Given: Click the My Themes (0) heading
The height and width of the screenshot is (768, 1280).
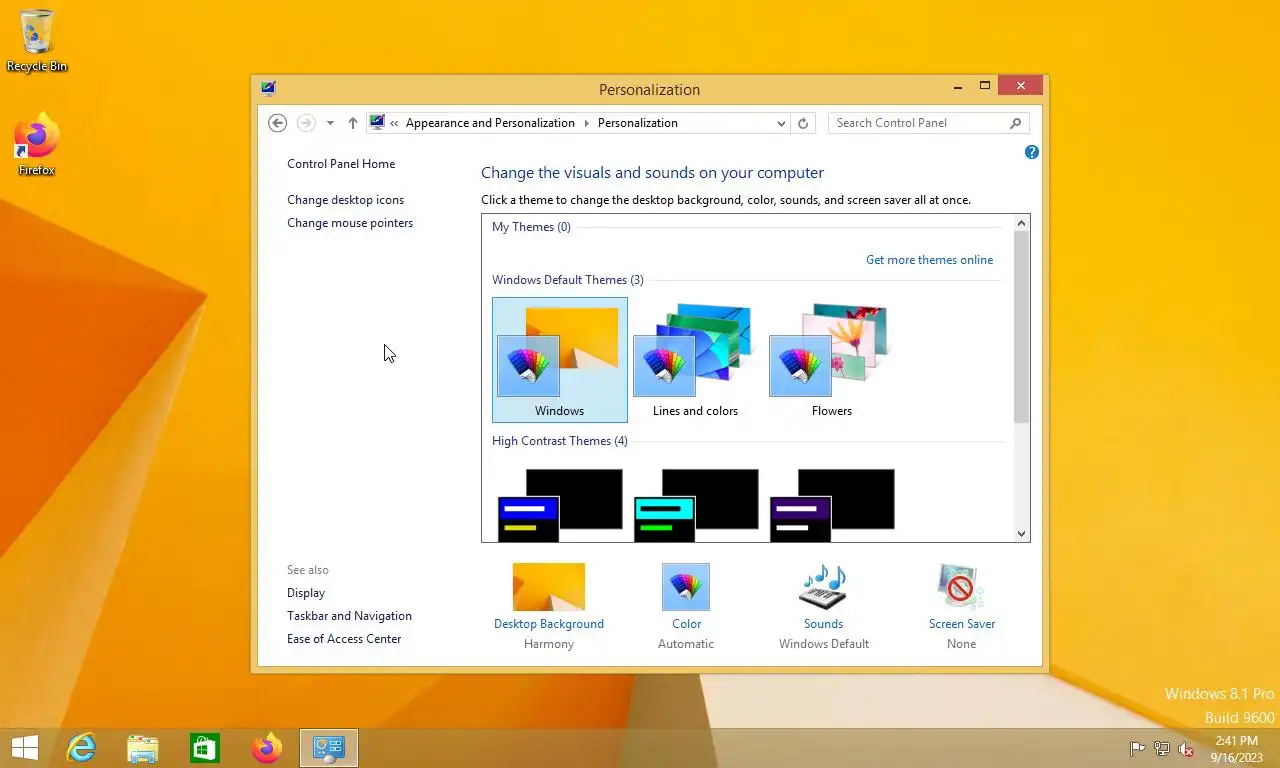Looking at the screenshot, I should (531, 227).
